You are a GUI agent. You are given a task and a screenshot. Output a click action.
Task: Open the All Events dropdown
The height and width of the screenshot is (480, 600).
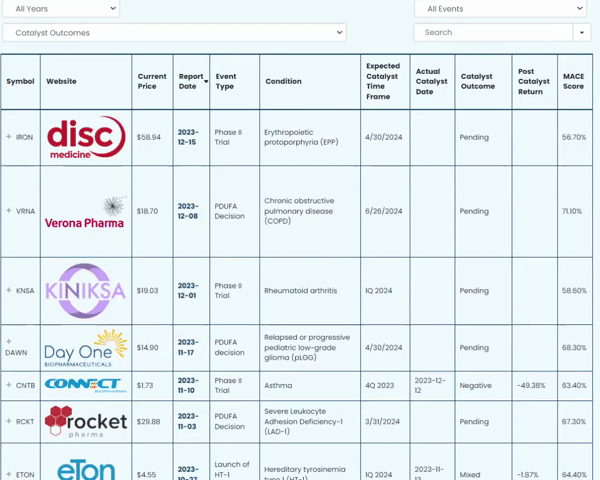coord(500,8)
